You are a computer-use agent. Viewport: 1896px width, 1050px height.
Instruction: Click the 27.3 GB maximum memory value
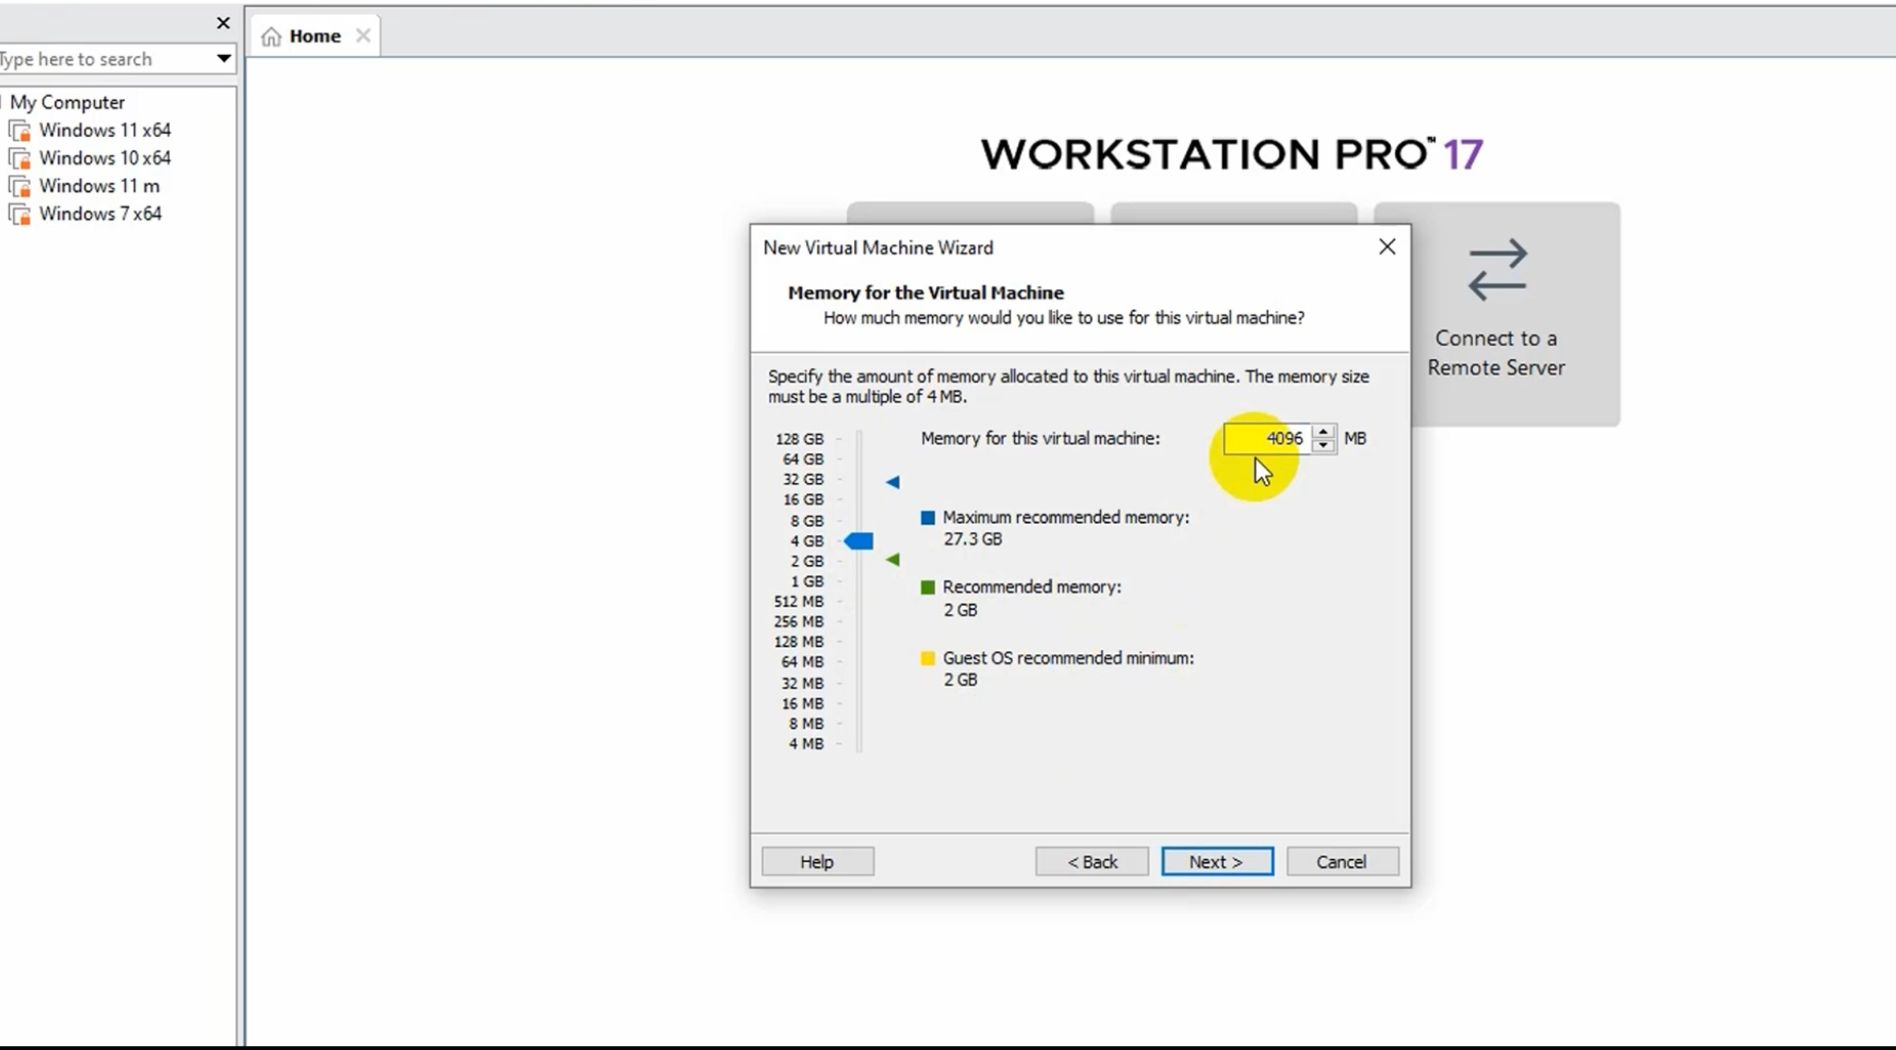[972, 539]
